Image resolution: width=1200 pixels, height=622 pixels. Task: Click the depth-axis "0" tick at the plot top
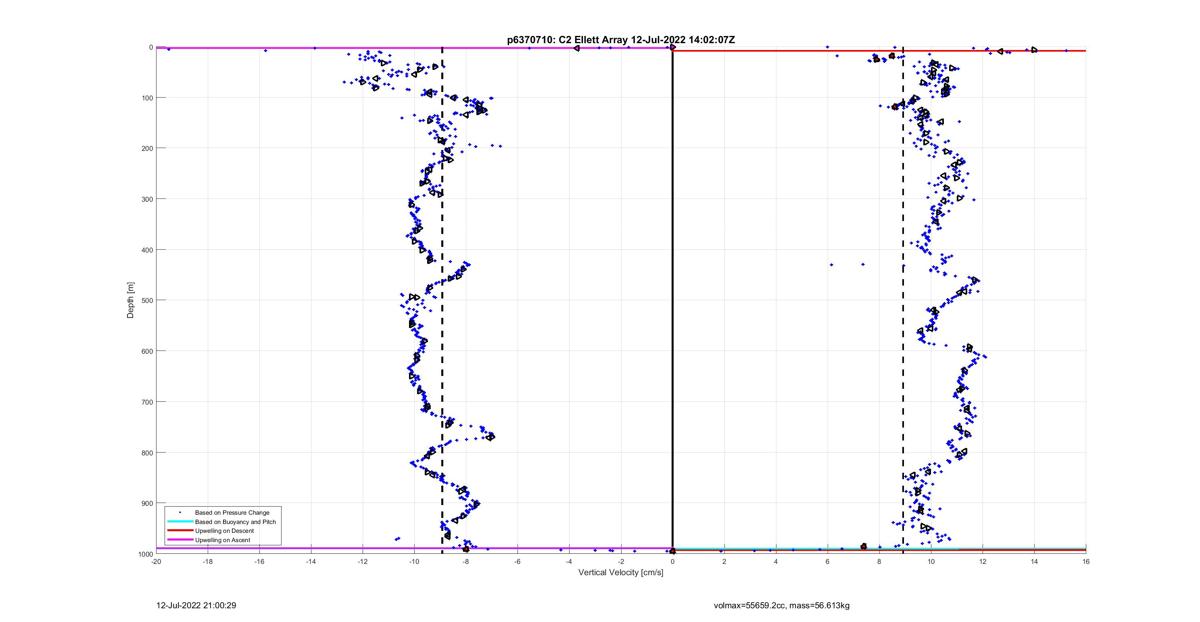point(150,47)
